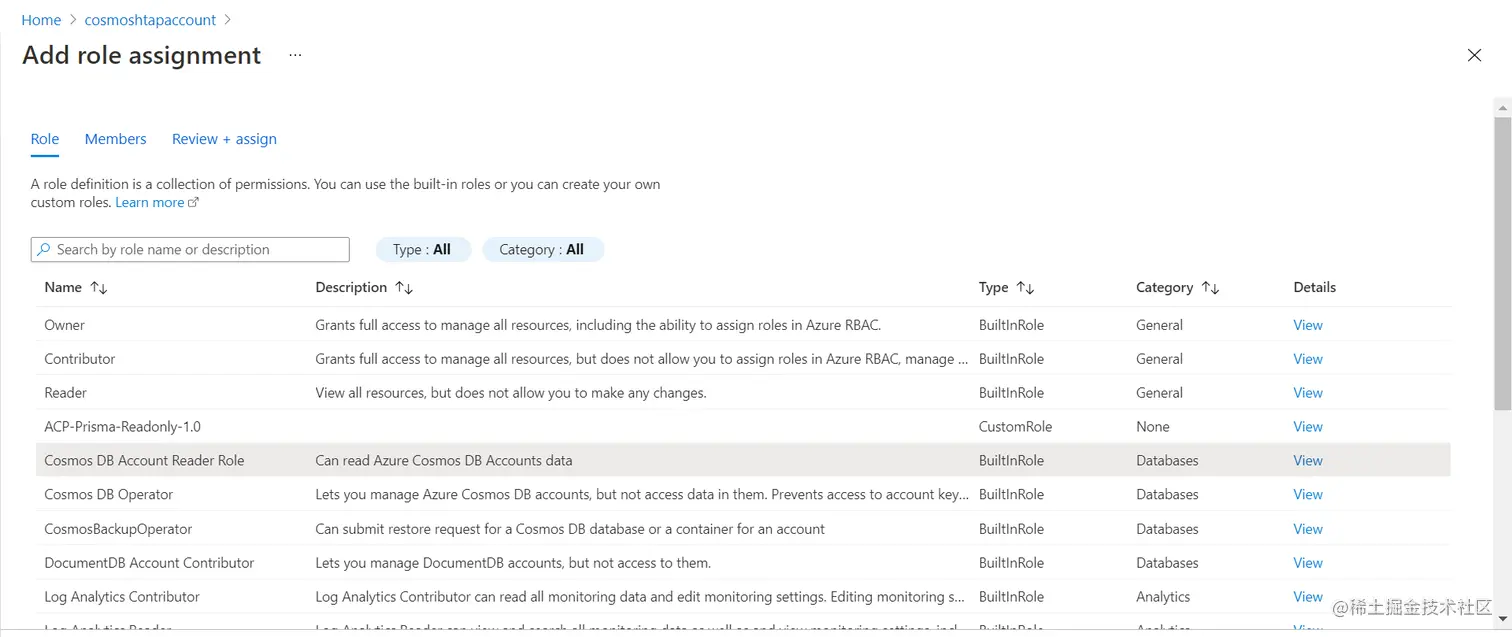Select the Cosmos DB Account Reader Role row

pyautogui.click(x=740, y=461)
